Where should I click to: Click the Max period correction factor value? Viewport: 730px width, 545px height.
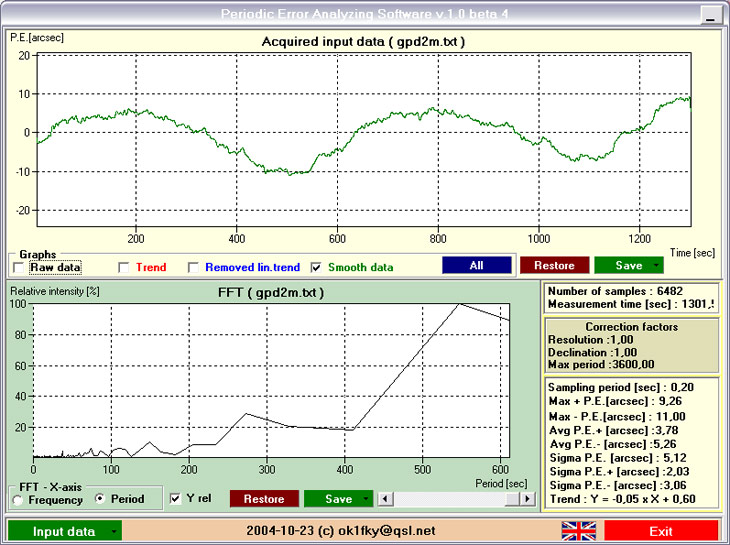click(633, 364)
